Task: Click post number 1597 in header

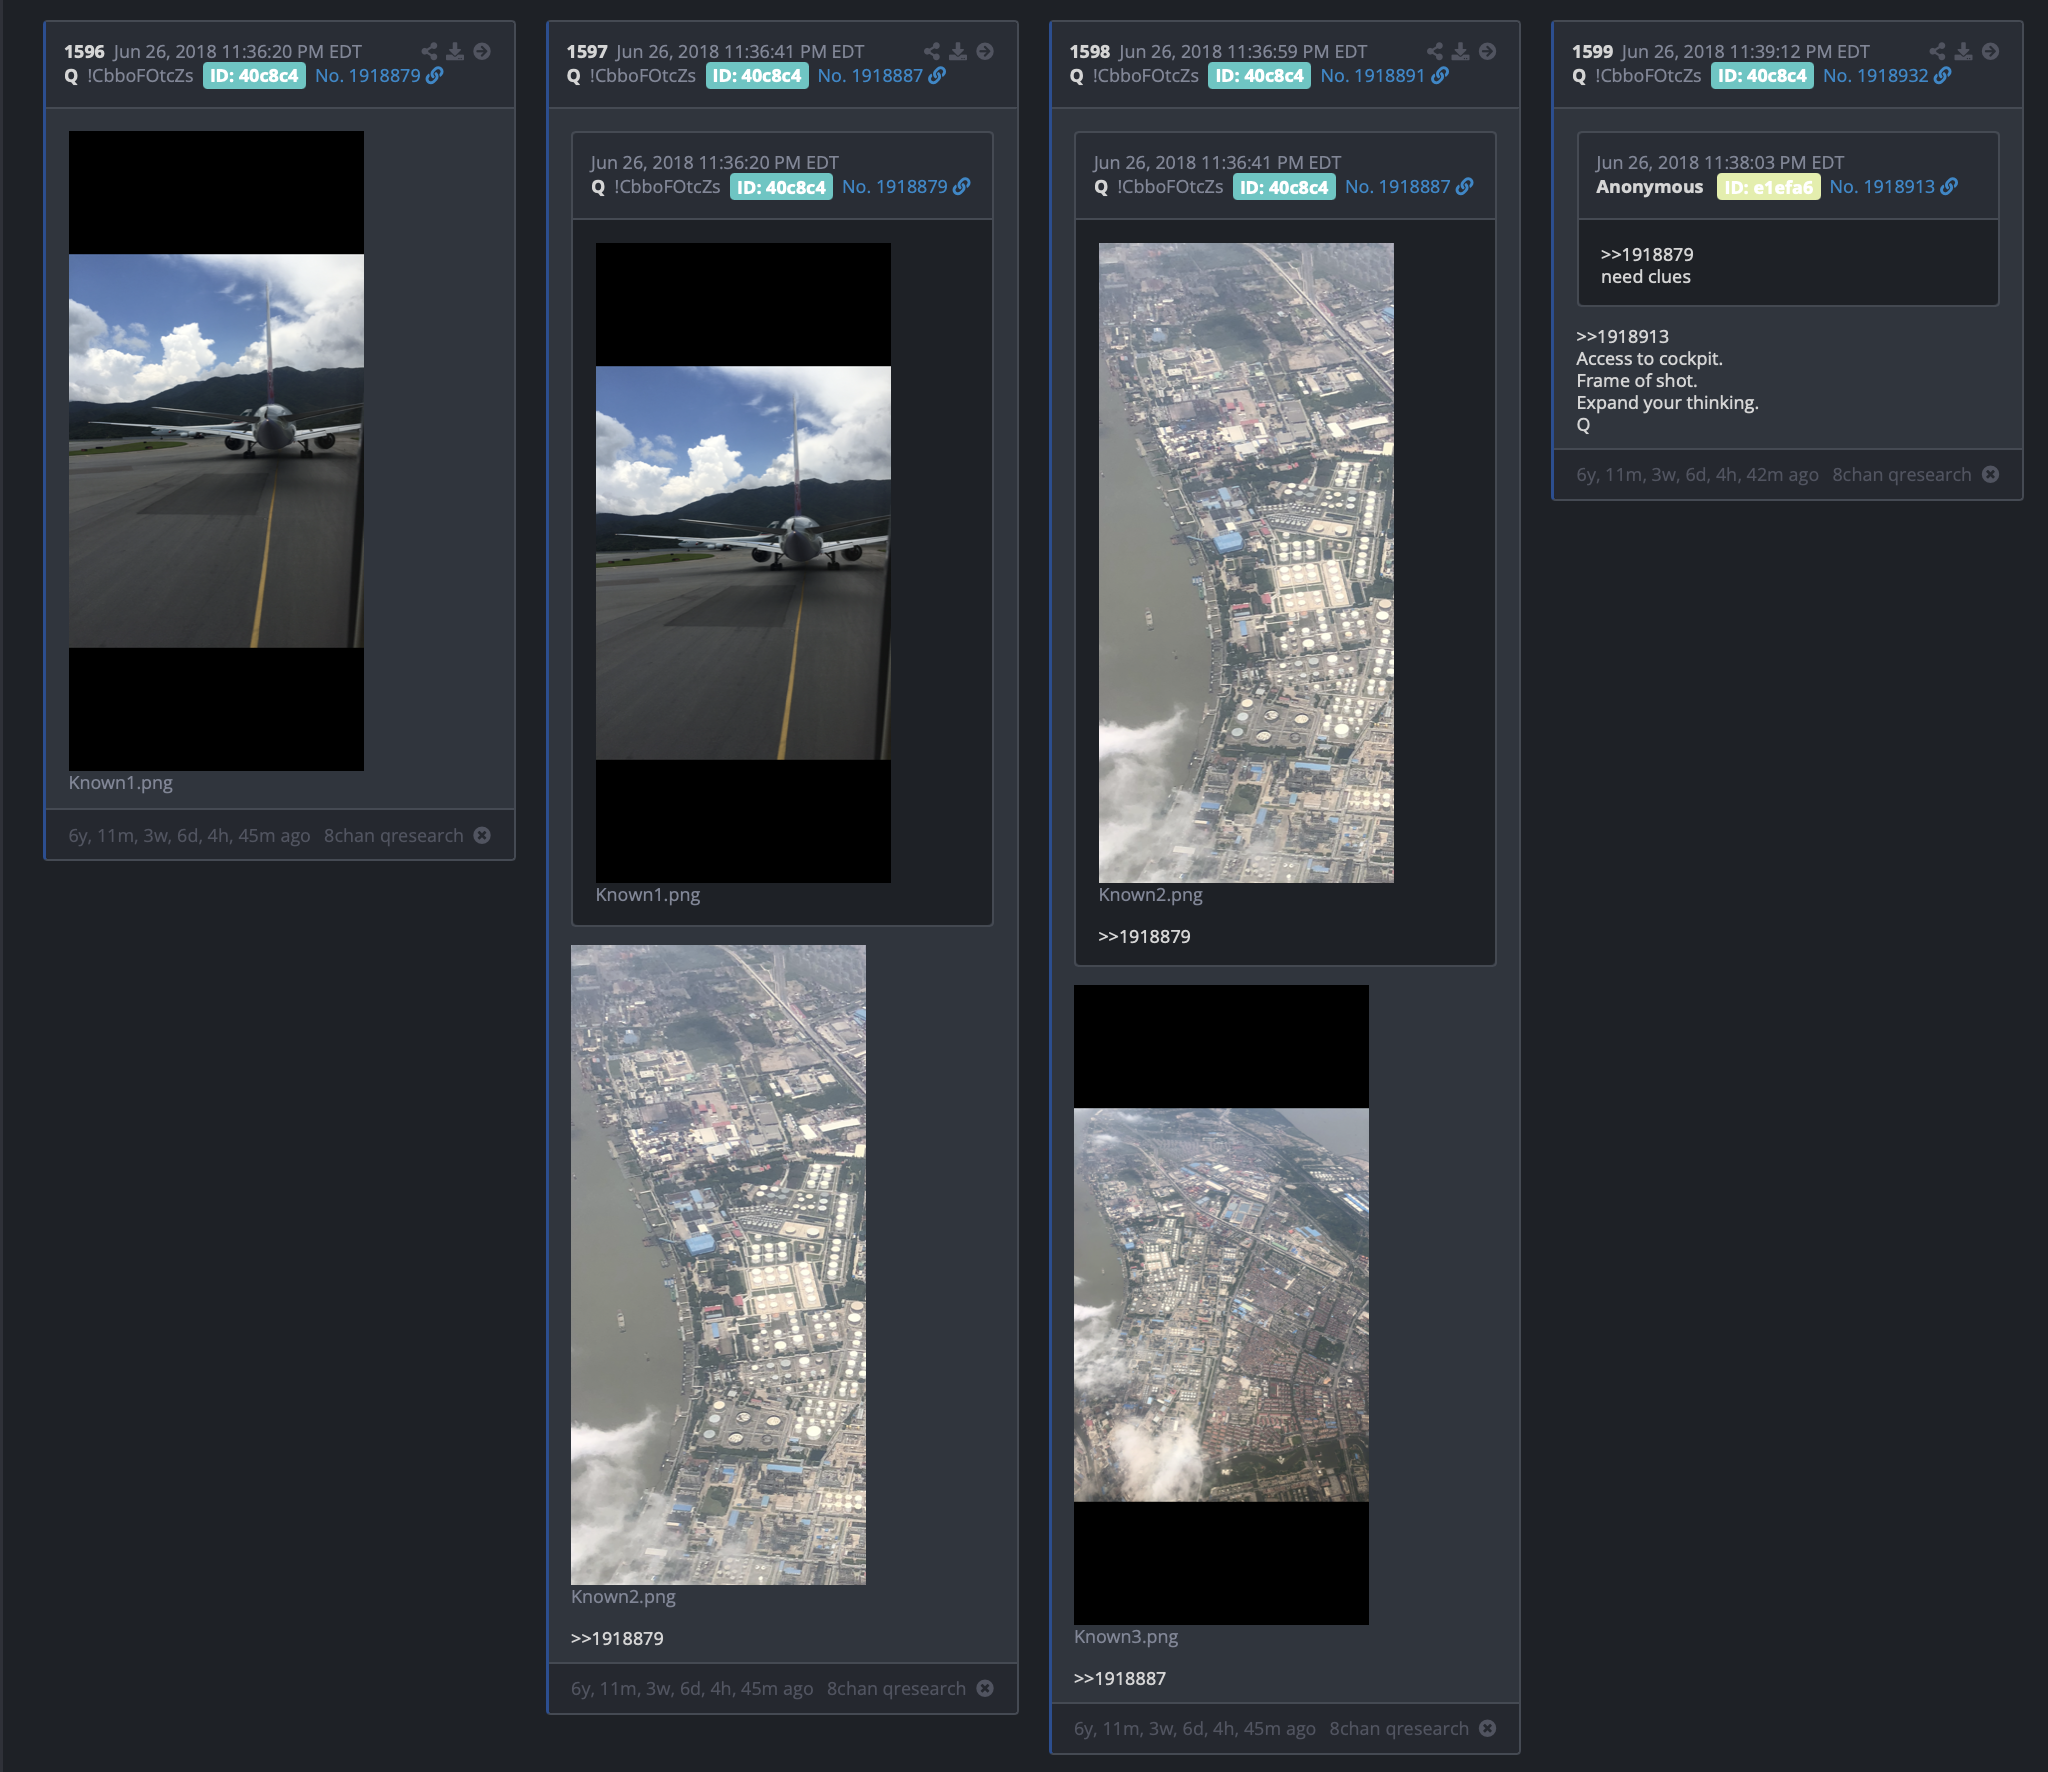Action: tap(587, 52)
